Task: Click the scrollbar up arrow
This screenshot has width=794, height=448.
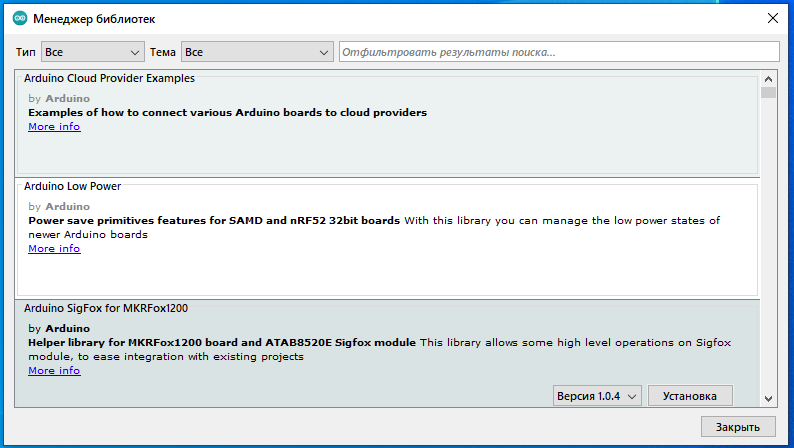Action: point(768,79)
